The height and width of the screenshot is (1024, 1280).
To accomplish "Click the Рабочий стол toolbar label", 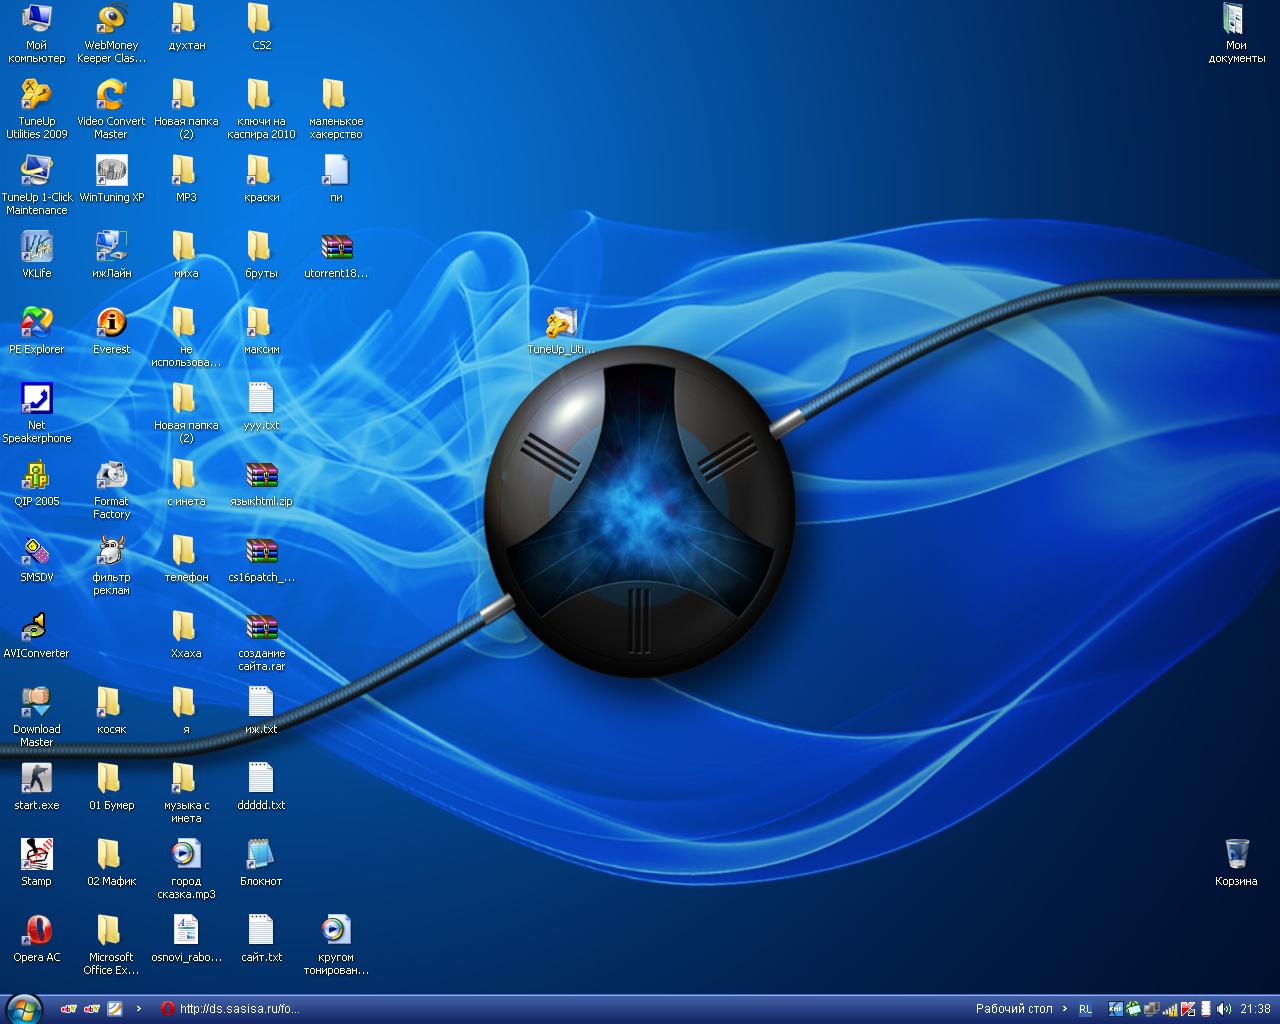I will (1013, 1009).
